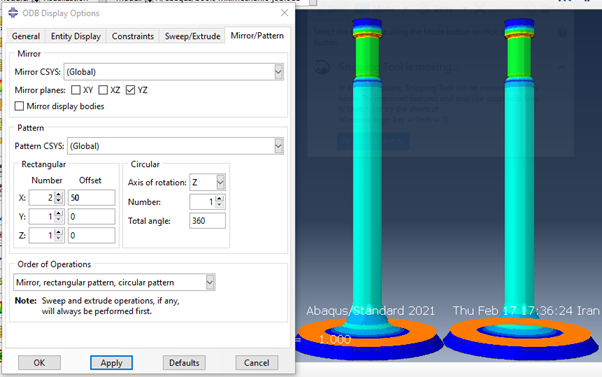Open the Sweep/Extrude tab
Image resolution: width=602 pixels, height=377 pixels.
click(x=192, y=36)
